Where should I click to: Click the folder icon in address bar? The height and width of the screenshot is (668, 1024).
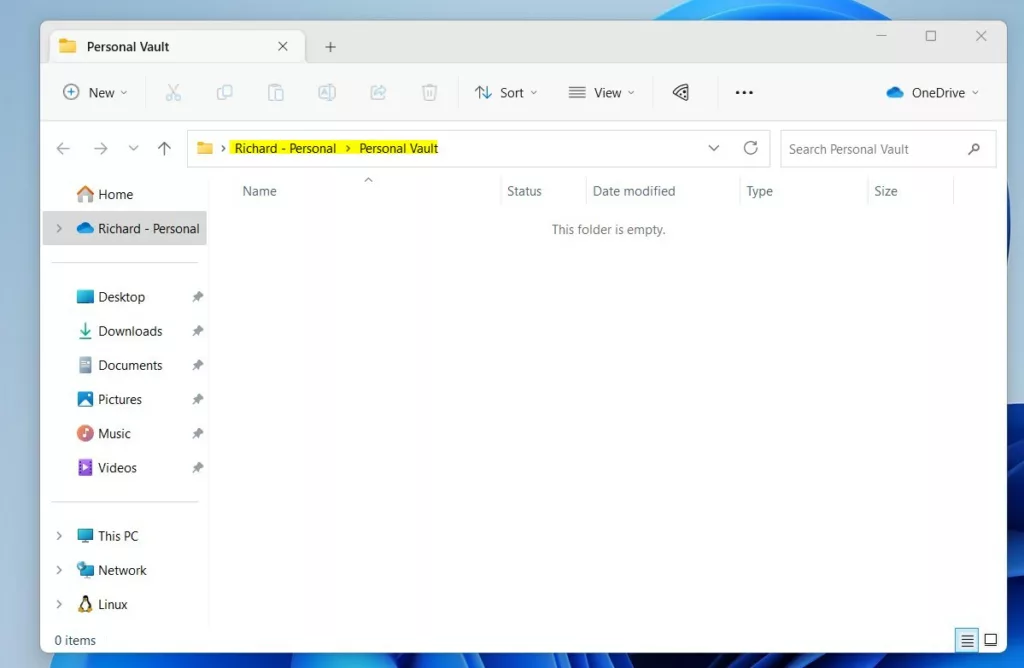click(204, 148)
